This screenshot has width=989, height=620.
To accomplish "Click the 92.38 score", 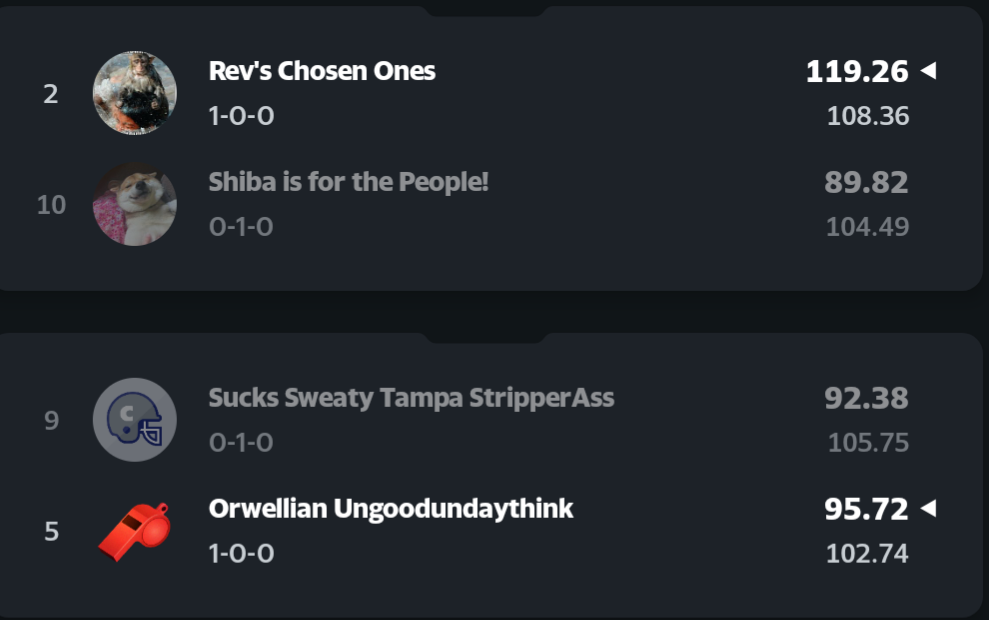I will click(866, 399).
